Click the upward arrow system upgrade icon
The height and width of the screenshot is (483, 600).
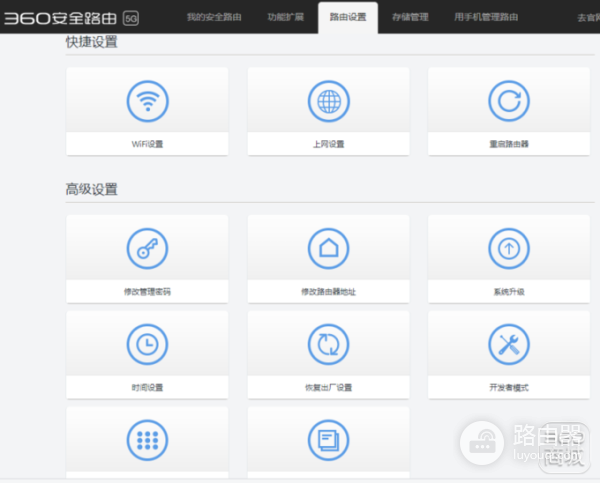[509, 249]
